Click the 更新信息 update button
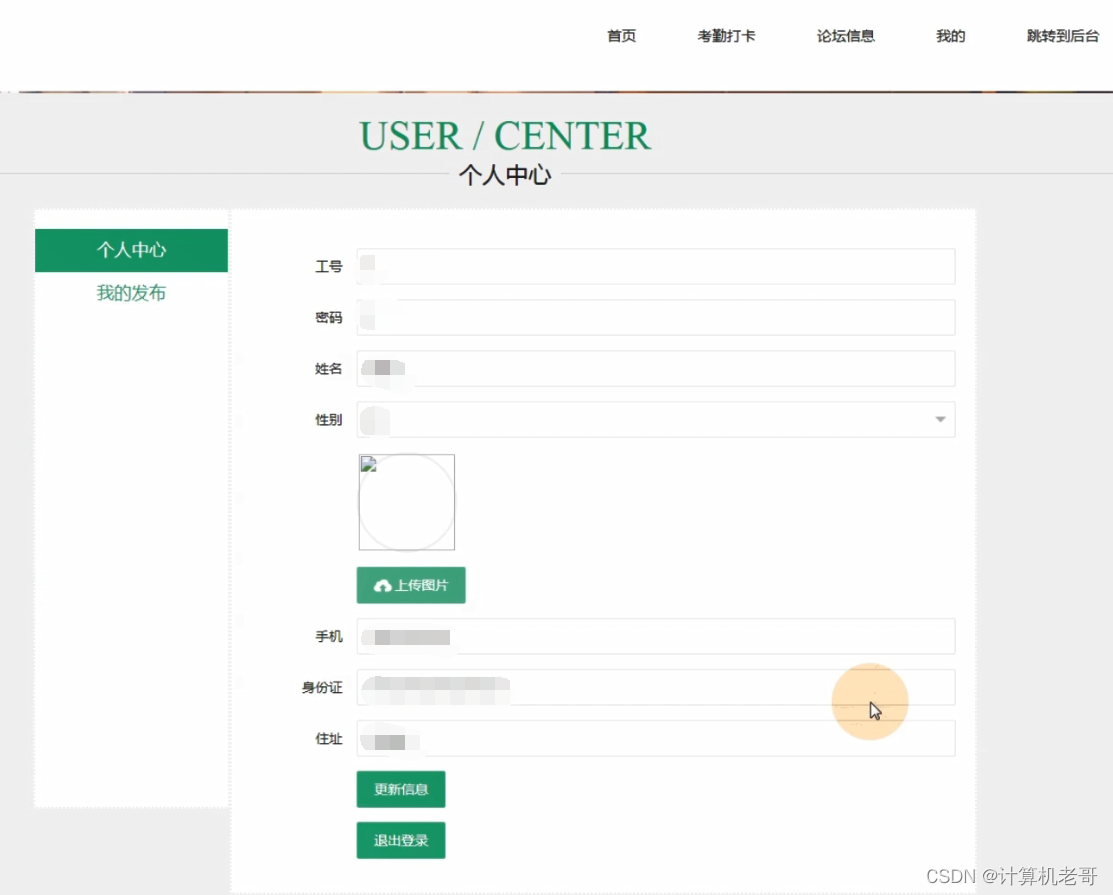Screen dimensions: 1113x895 pyautogui.click(x=400, y=789)
